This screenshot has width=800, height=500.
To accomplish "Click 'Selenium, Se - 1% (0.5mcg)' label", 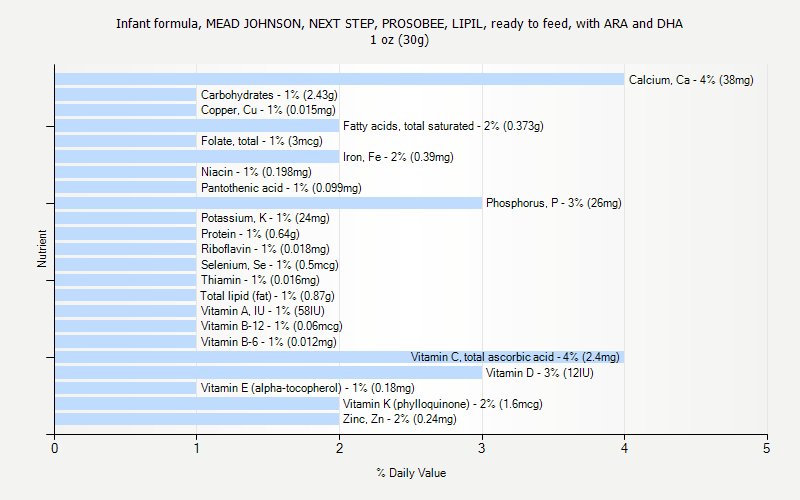I will click(269, 265).
